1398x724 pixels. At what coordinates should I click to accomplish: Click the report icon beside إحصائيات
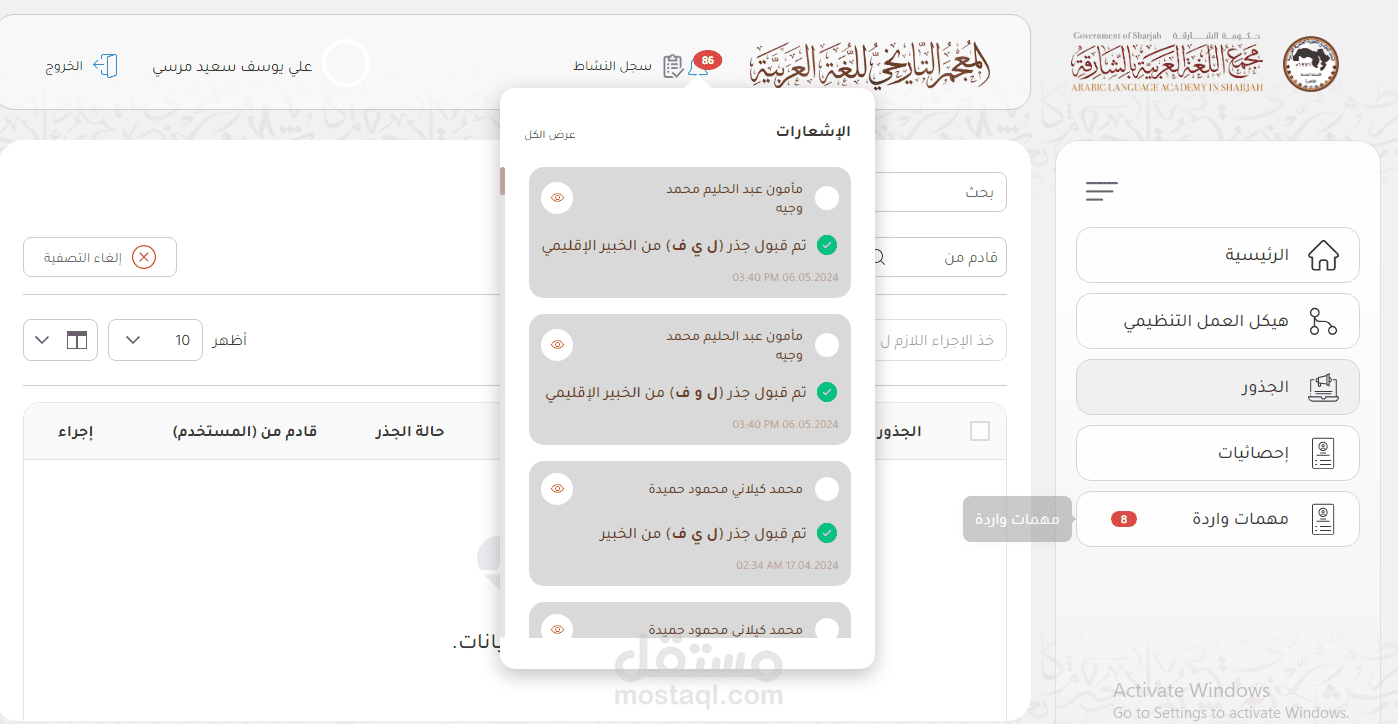point(1323,453)
